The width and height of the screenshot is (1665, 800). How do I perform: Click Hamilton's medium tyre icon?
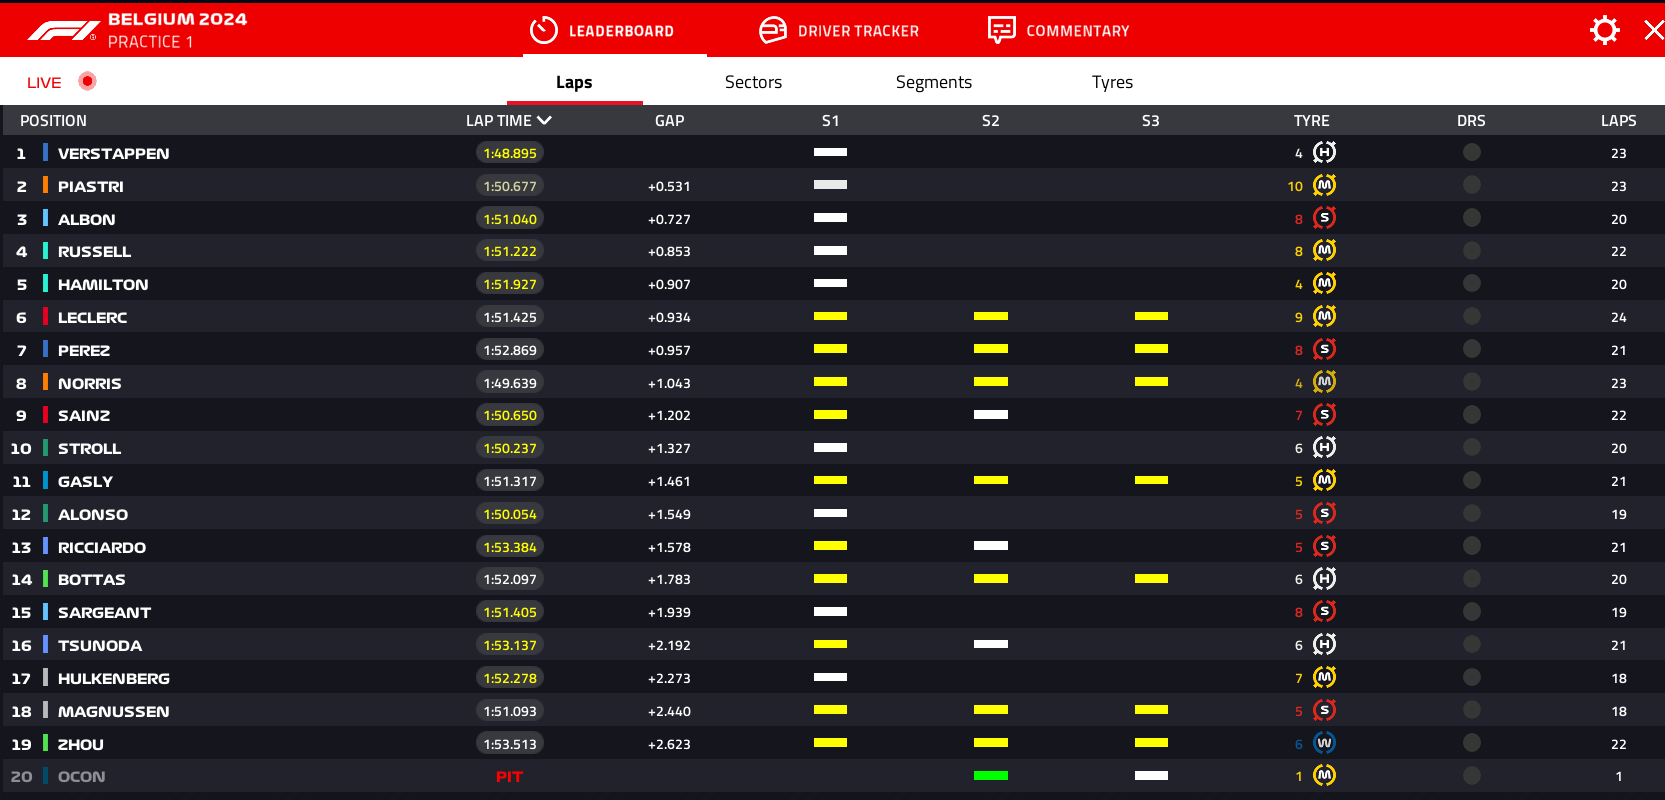pos(1324,283)
